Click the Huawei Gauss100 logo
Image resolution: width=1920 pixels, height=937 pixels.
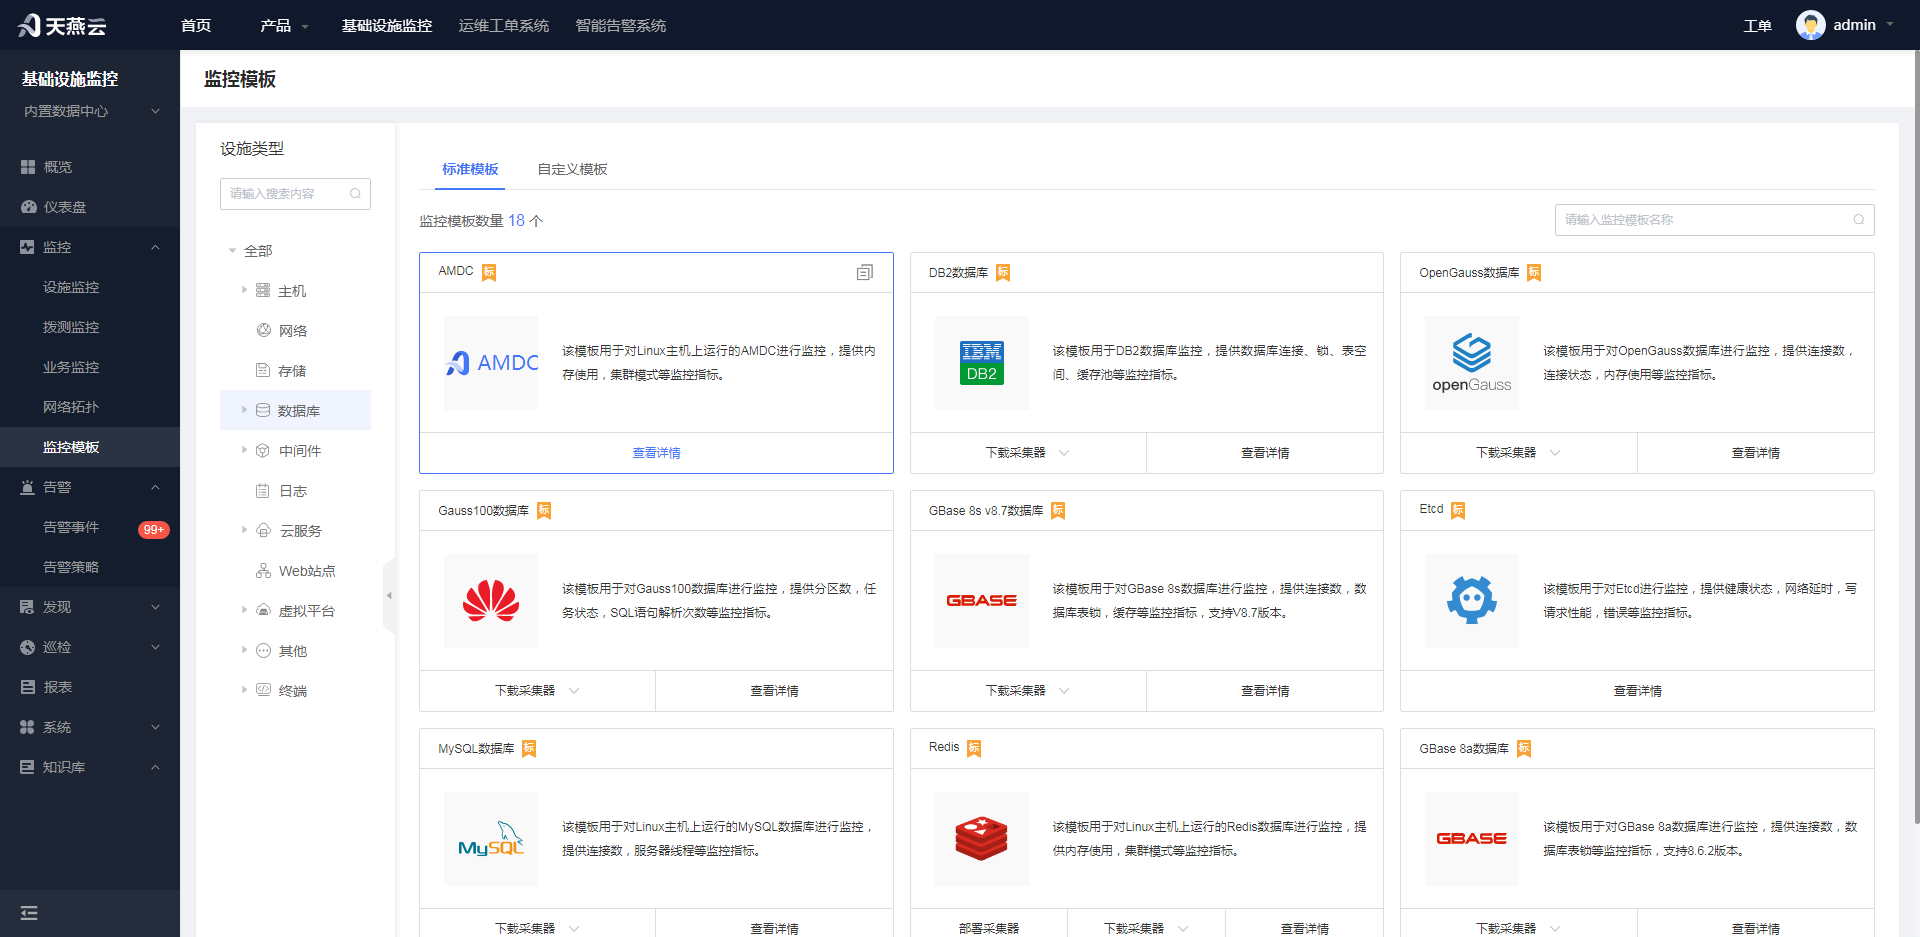(x=491, y=601)
